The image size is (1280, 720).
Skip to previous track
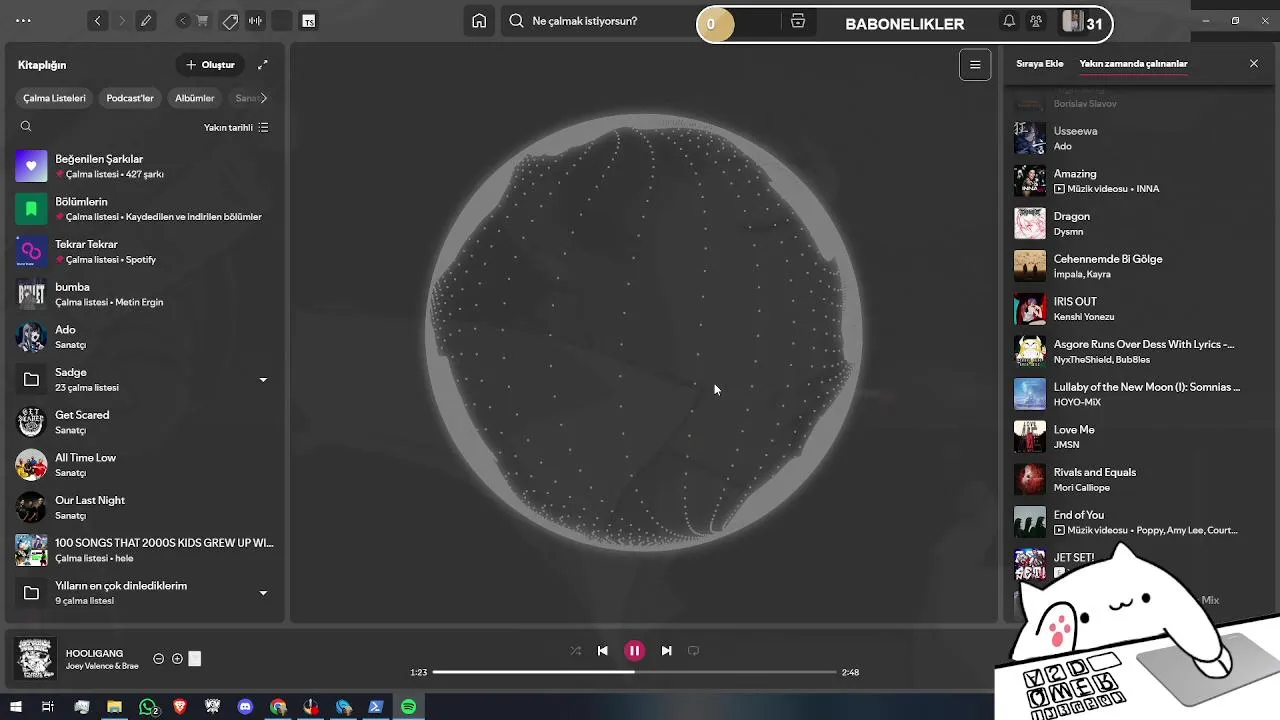(x=602, y=651)
